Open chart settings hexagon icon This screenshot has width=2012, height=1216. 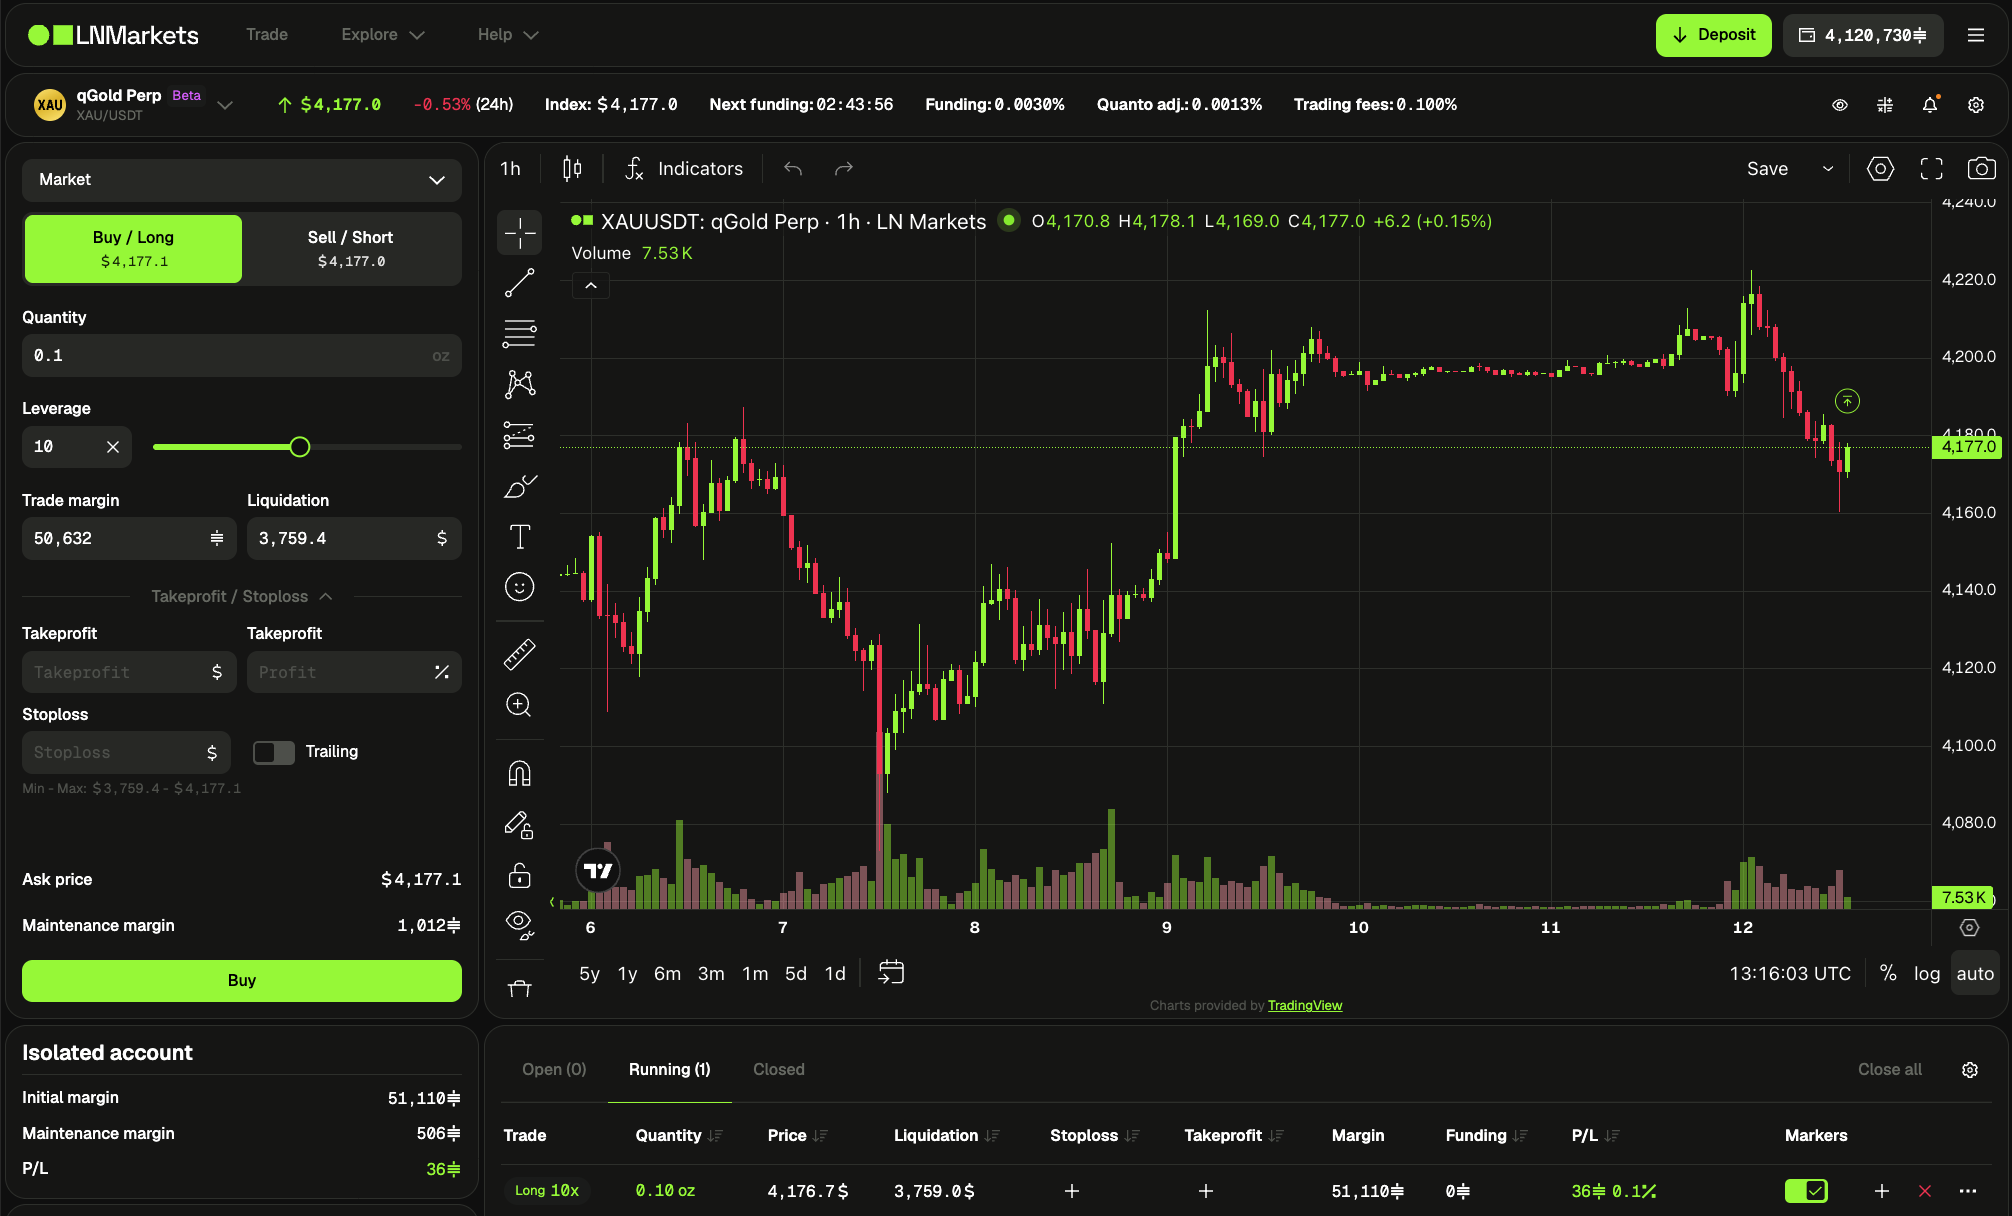point(1880,169)
